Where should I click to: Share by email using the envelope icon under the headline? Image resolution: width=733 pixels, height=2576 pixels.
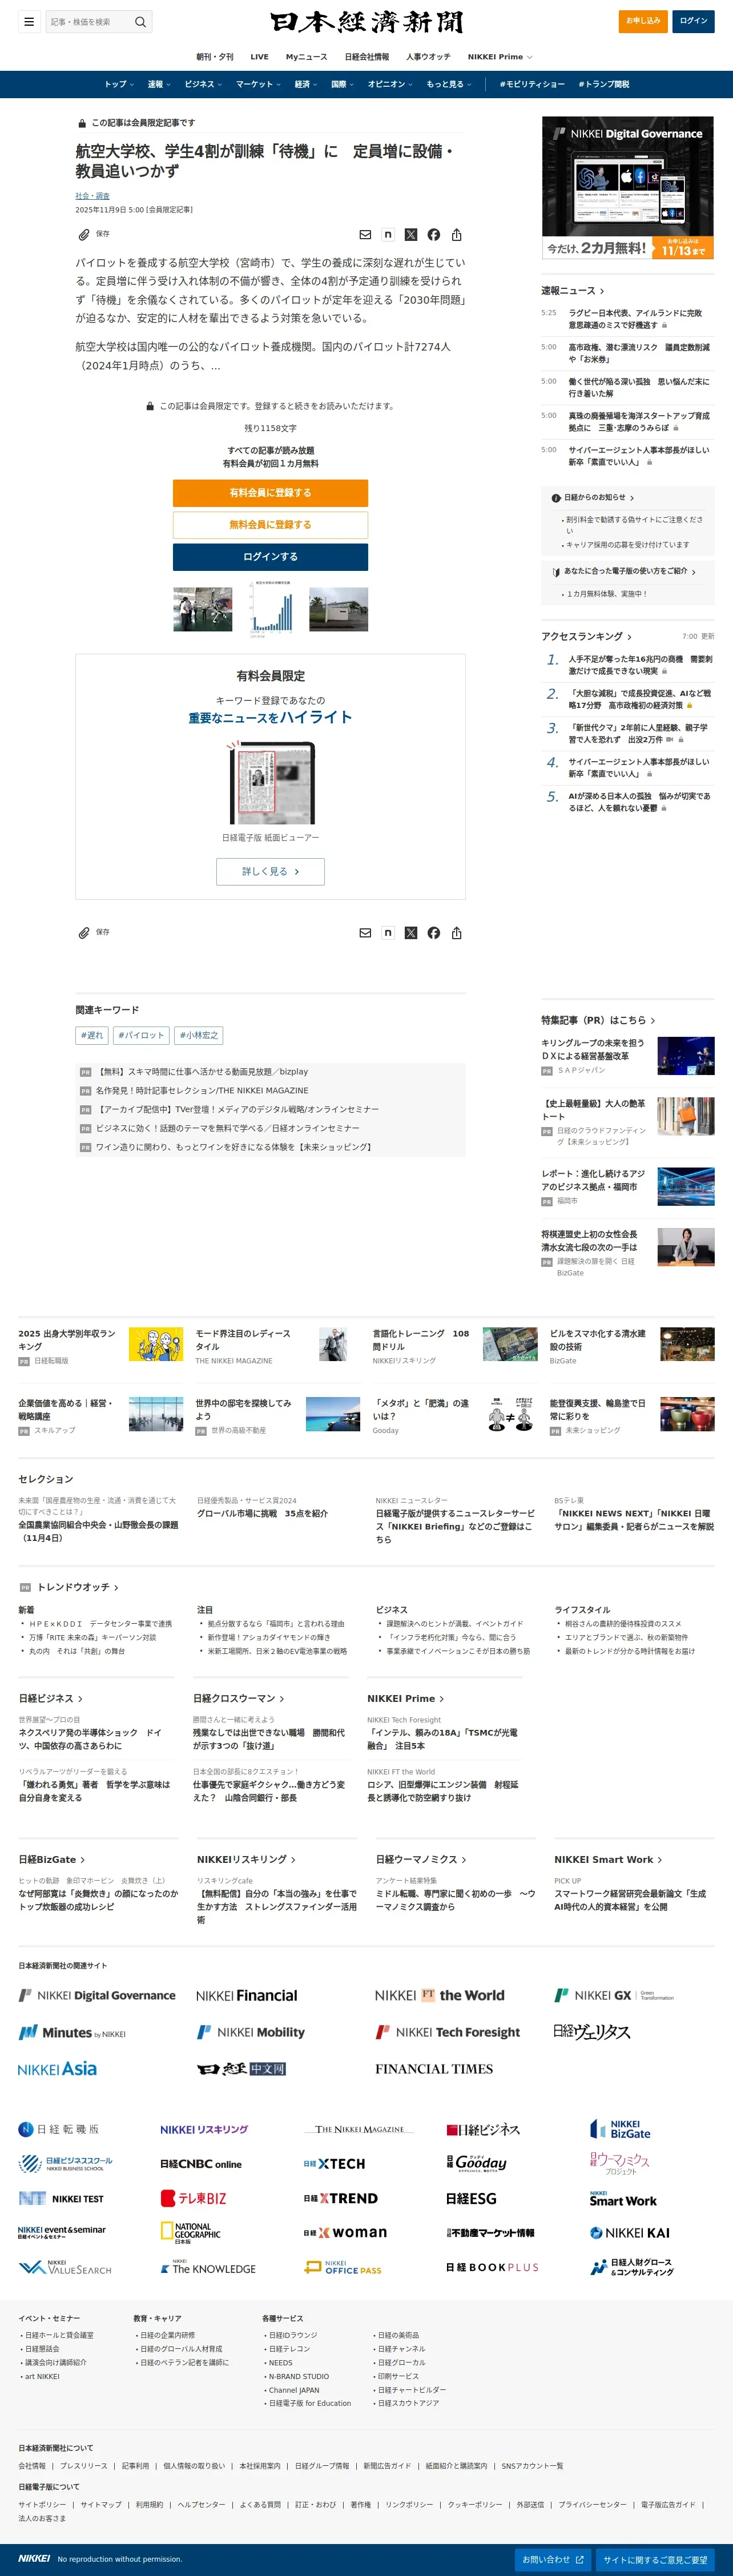365,234
